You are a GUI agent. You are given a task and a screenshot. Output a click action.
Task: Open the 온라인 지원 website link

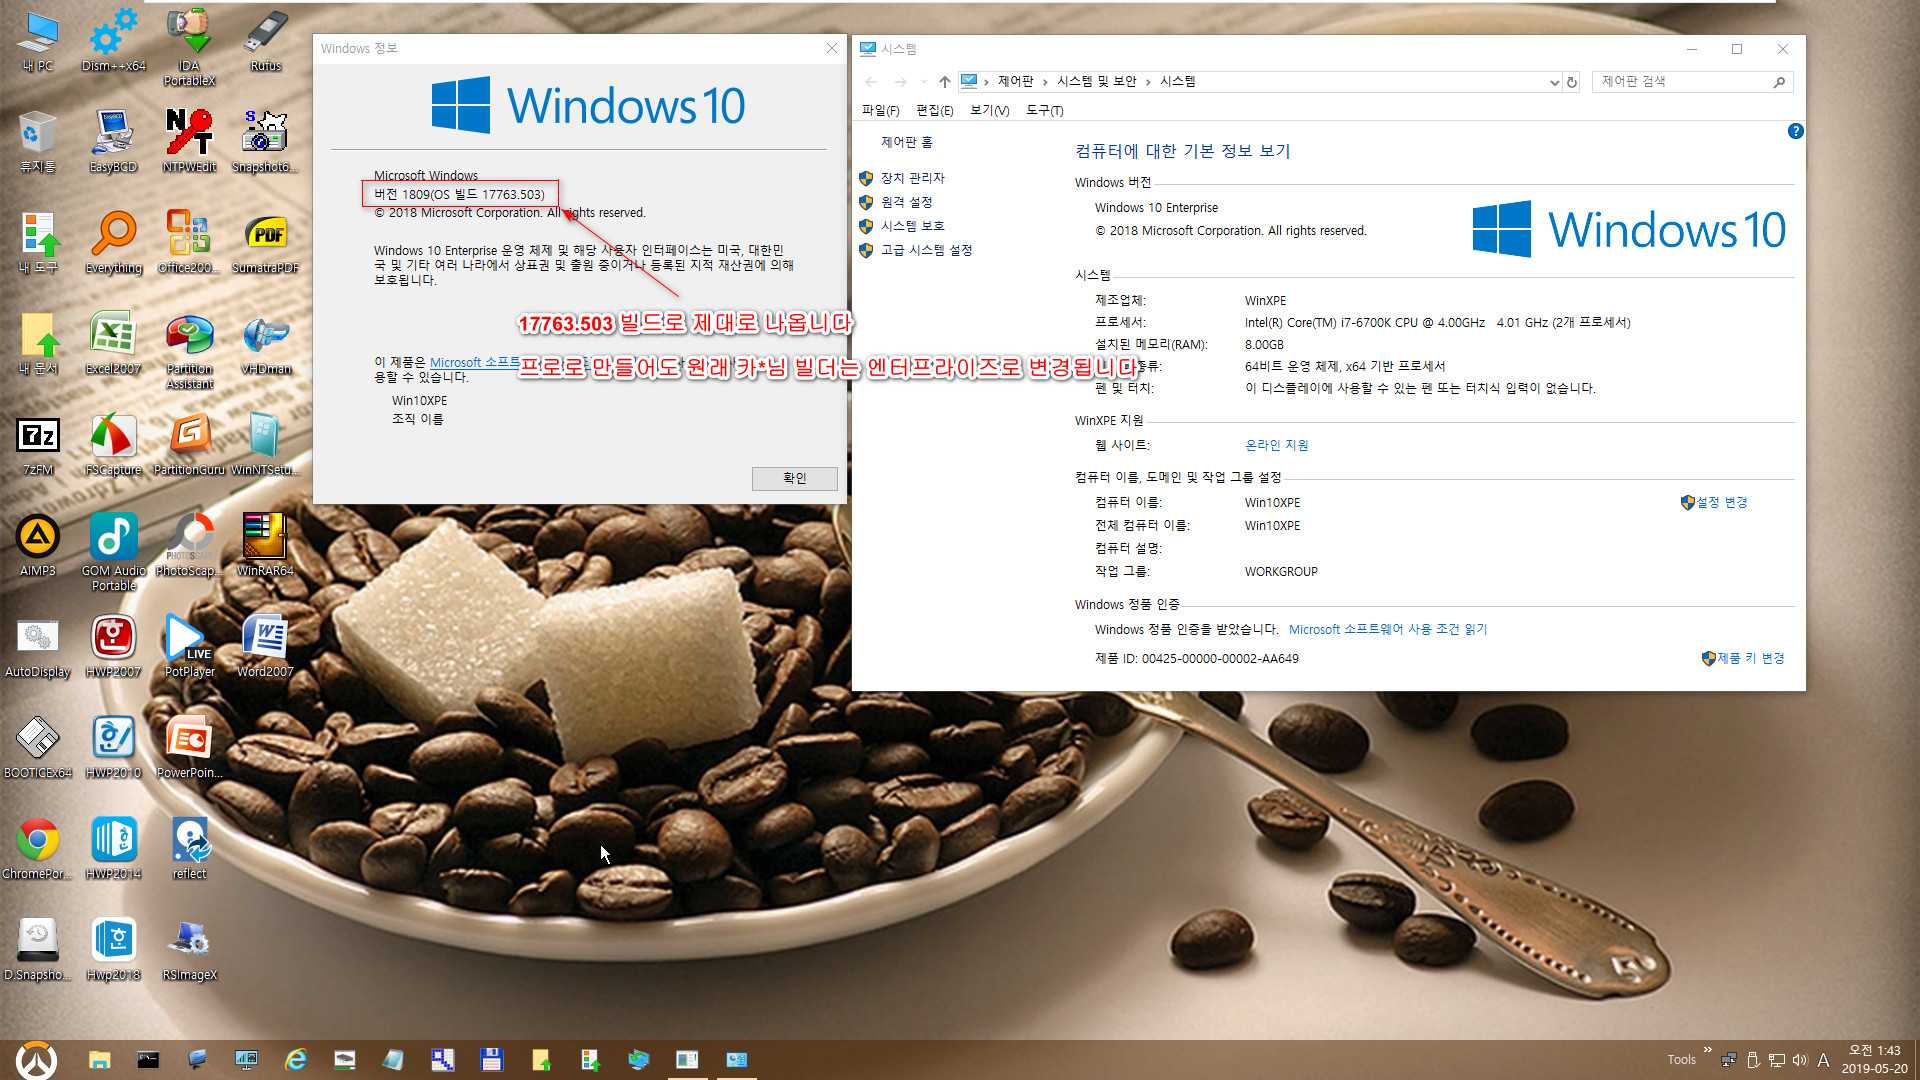click(x=1276, y=445)
